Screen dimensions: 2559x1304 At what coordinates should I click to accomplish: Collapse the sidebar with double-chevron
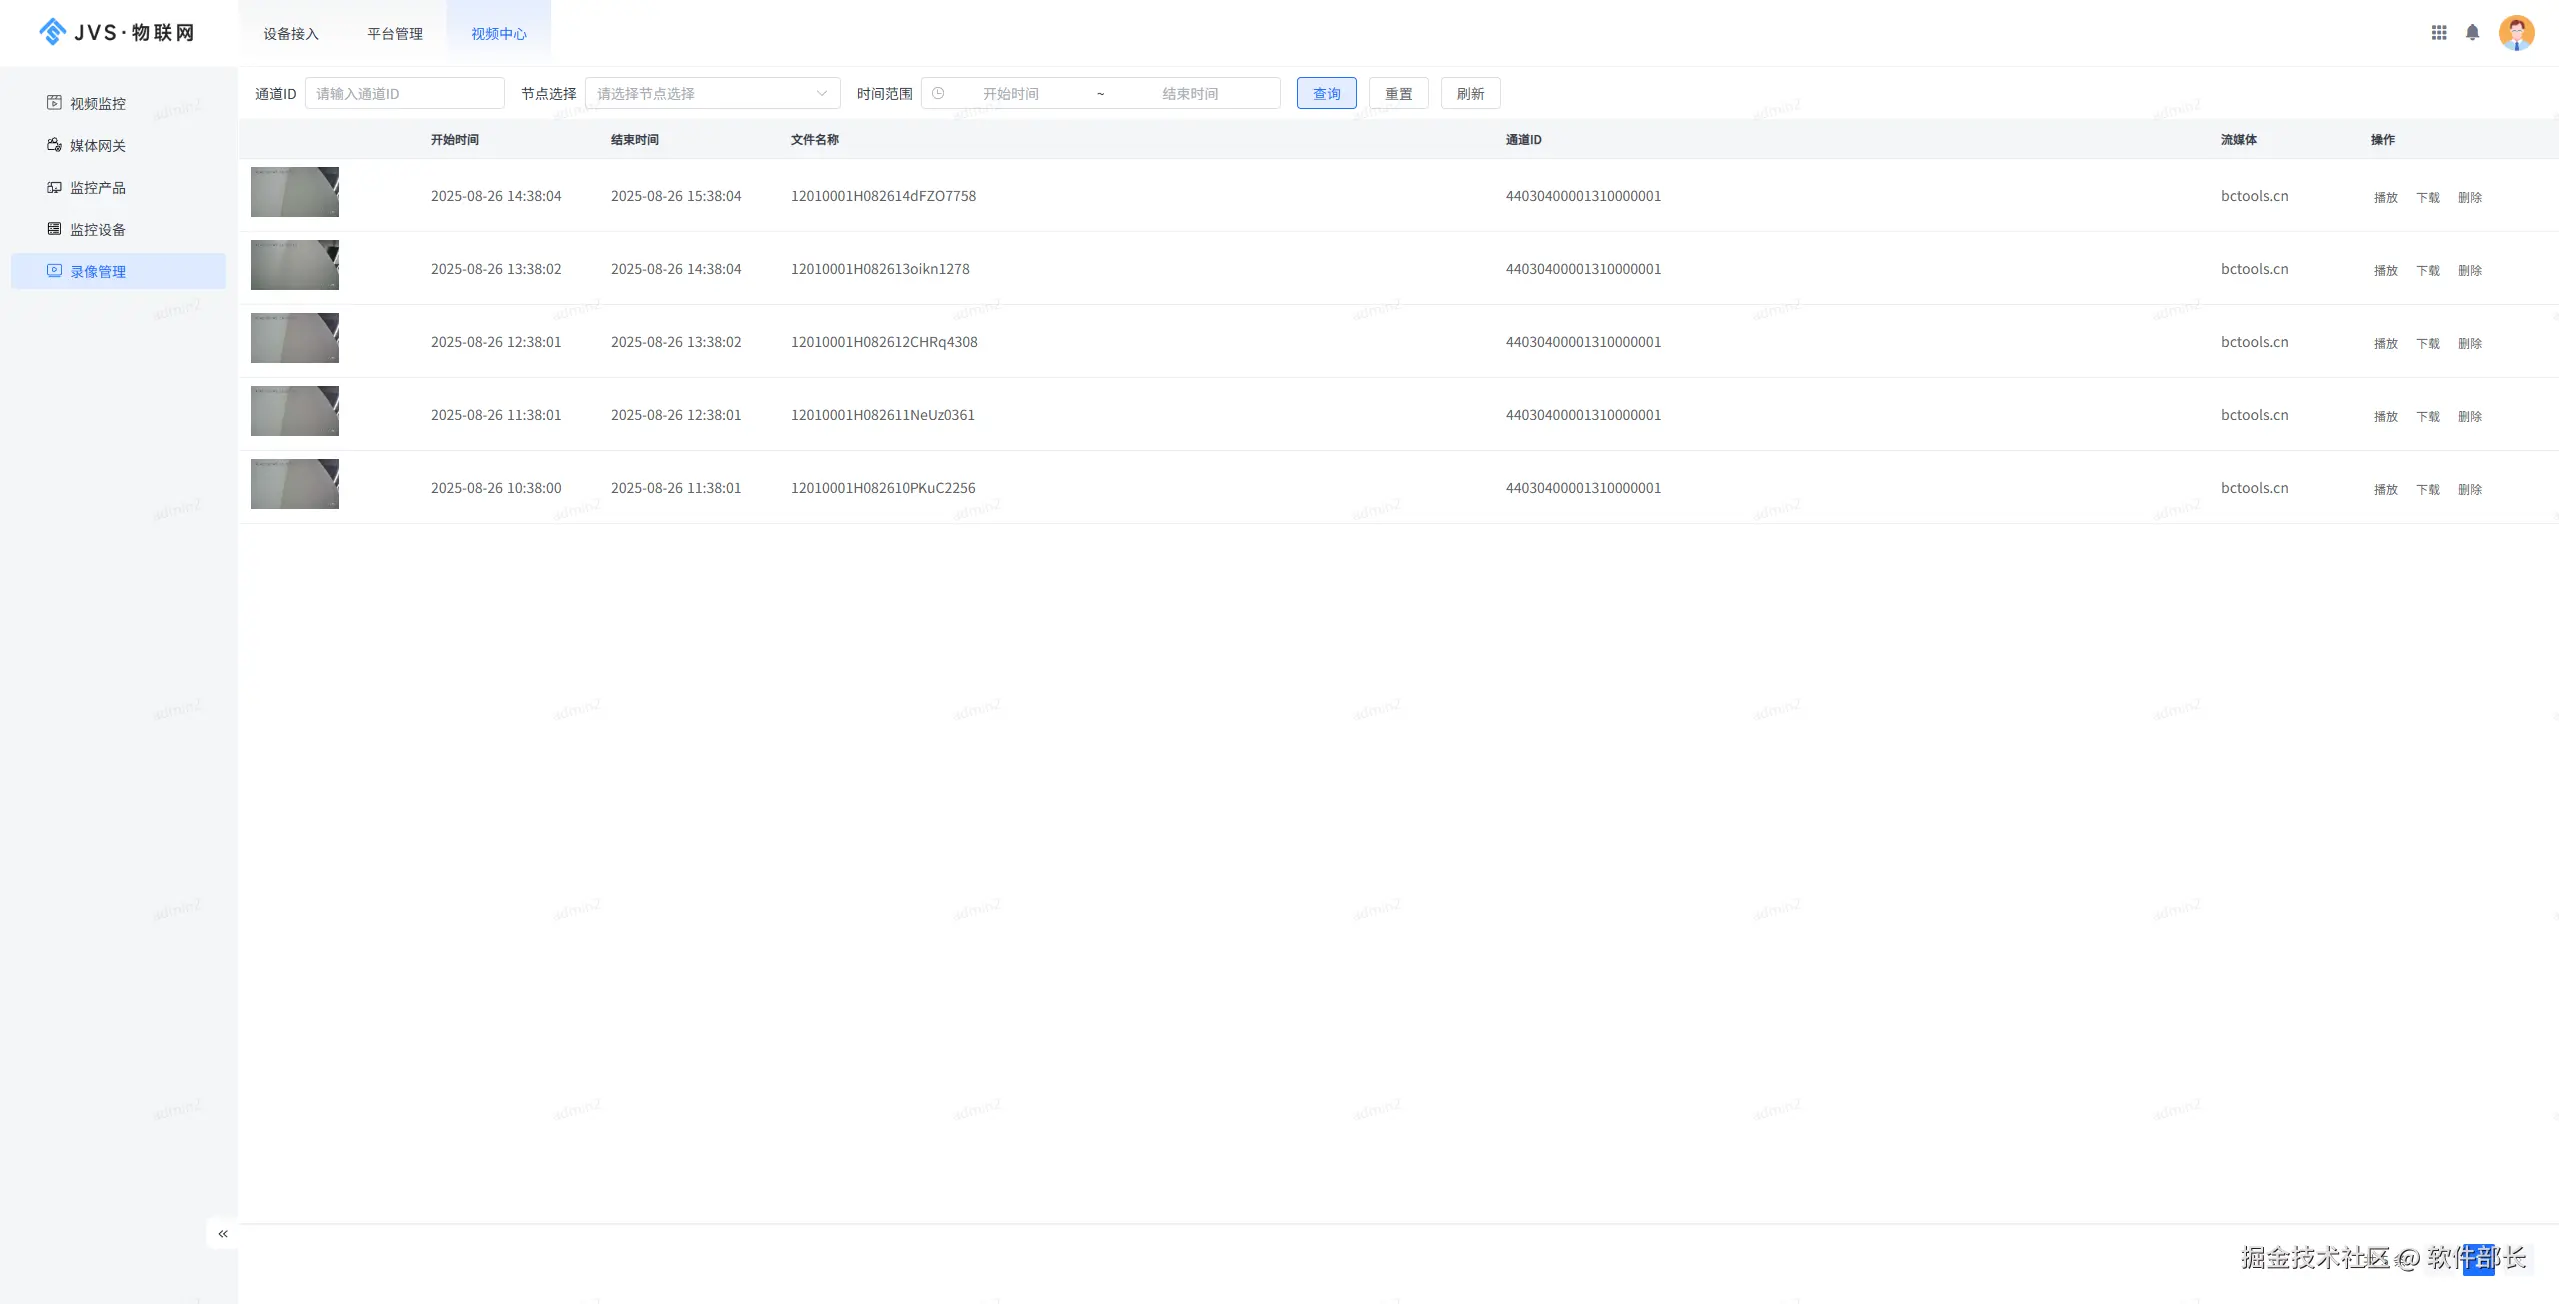point(223,1233)
